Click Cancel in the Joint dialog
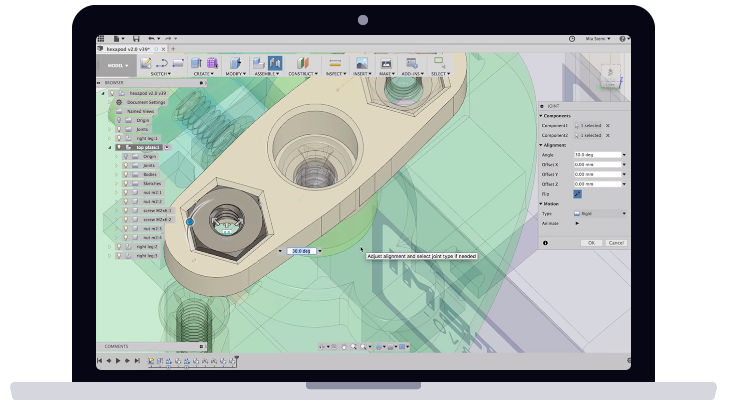This screenshot has width=729, height=407. pos(616,243)
